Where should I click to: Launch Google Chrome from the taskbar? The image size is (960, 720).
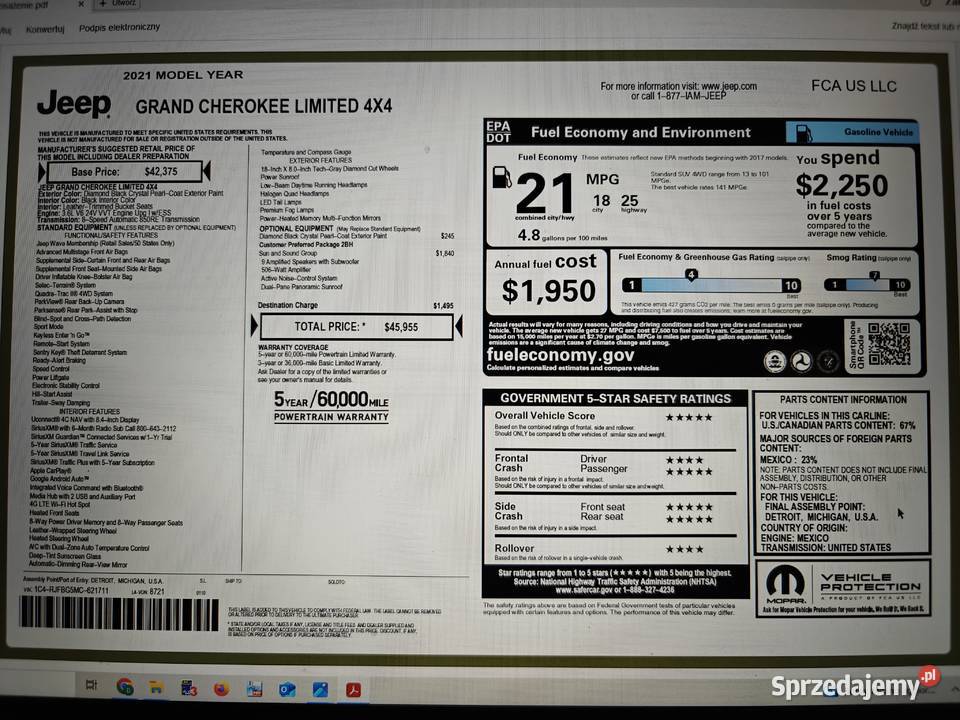point(125,687)
